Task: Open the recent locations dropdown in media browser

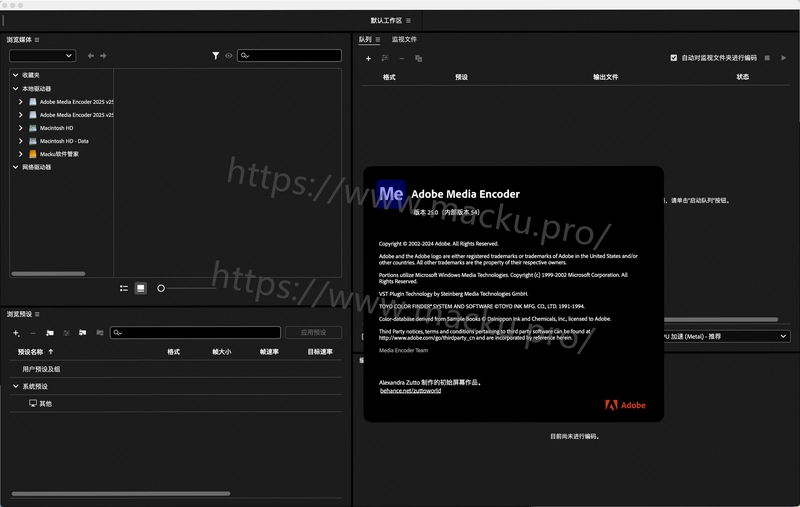Action: point(42,56)
